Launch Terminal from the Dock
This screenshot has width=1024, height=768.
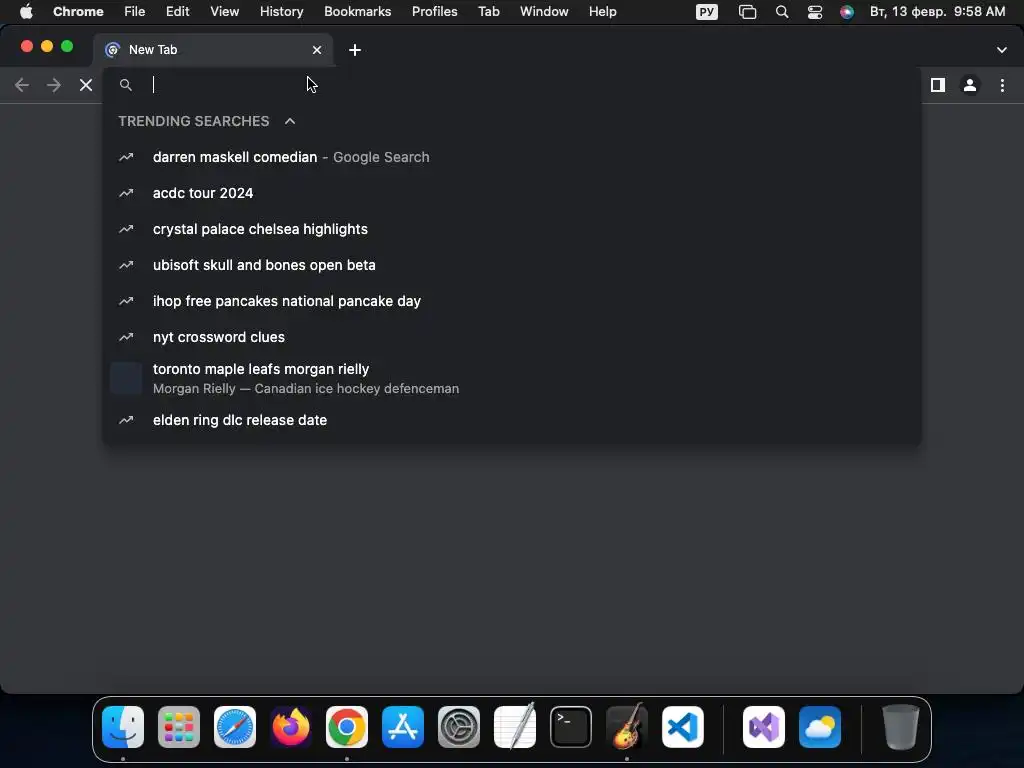[x=571, y=727]
